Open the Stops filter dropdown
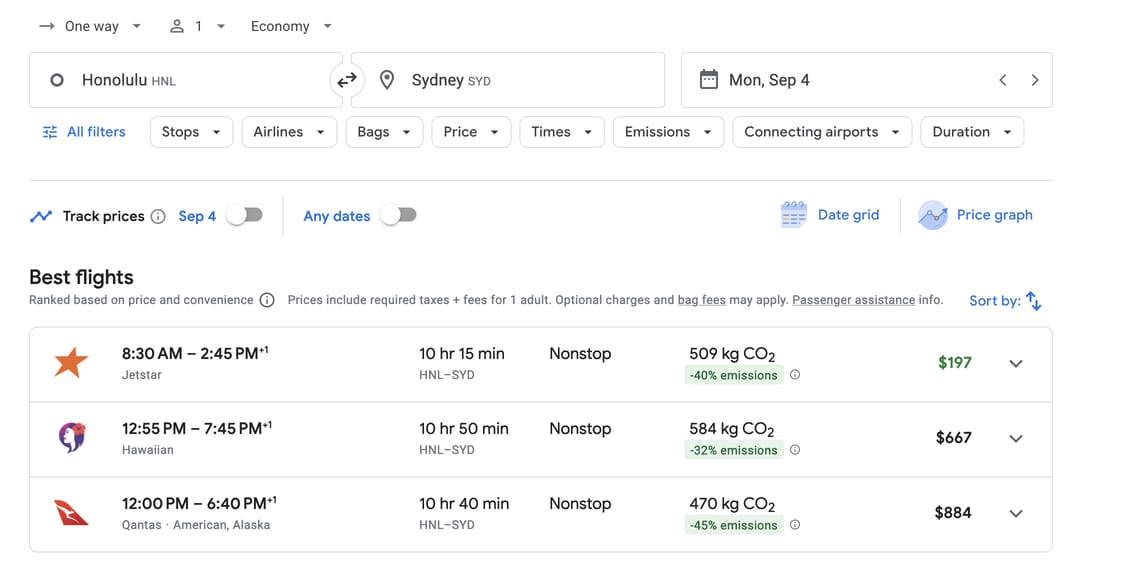The width and height of the screenshot is (1128, 576). coord(191,132)
